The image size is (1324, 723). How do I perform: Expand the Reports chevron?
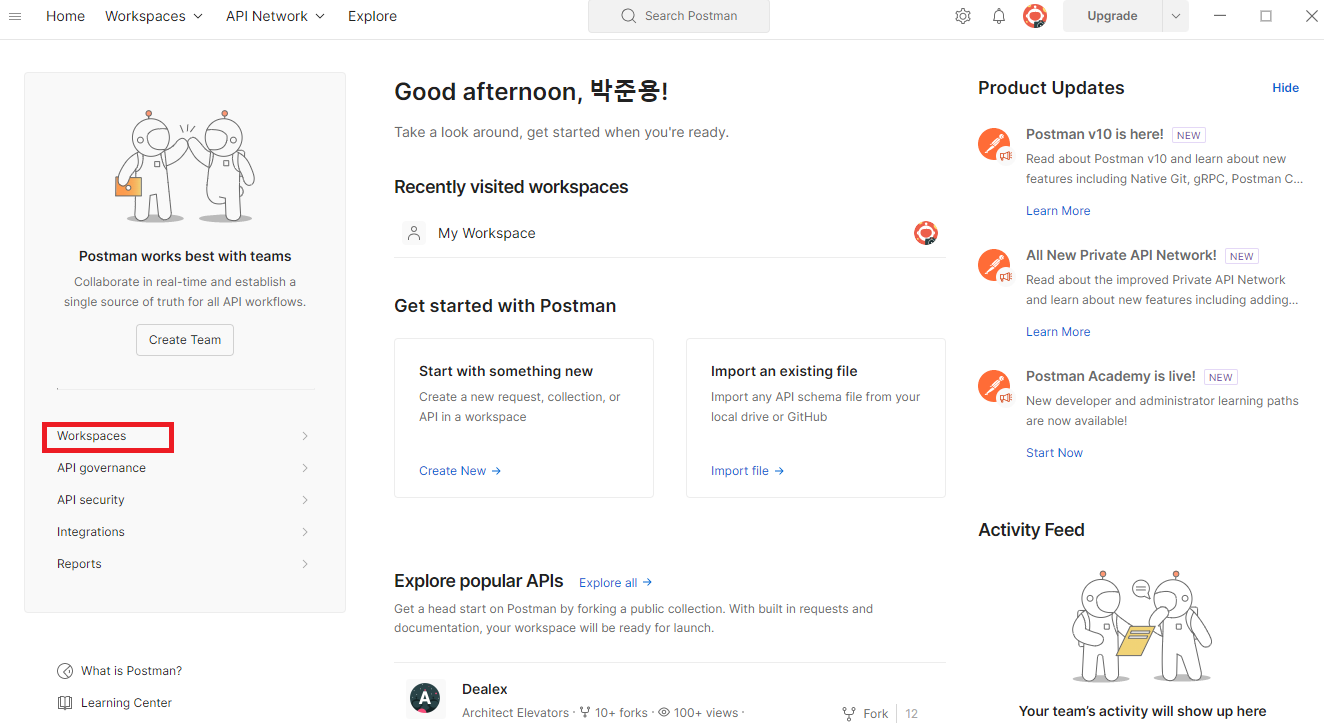[x=305, y=564]
